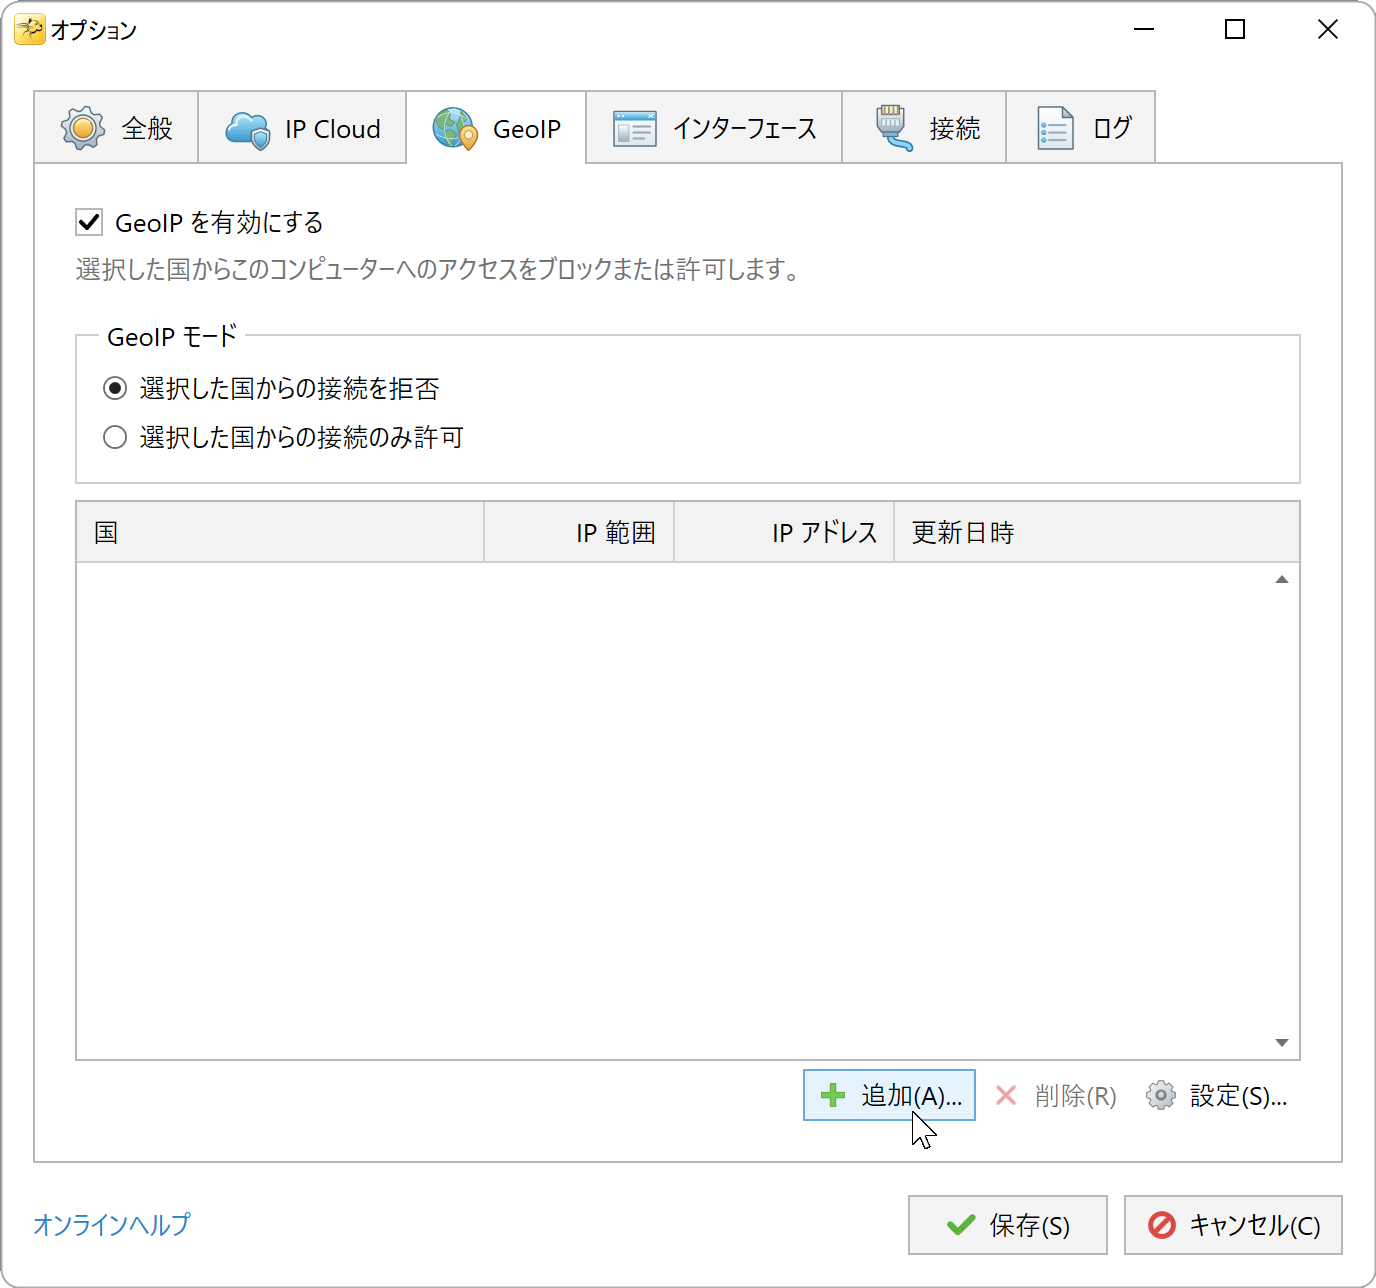Open the 全般 tab
The width and height of the screenshot is (1376, 1288).
116,128
